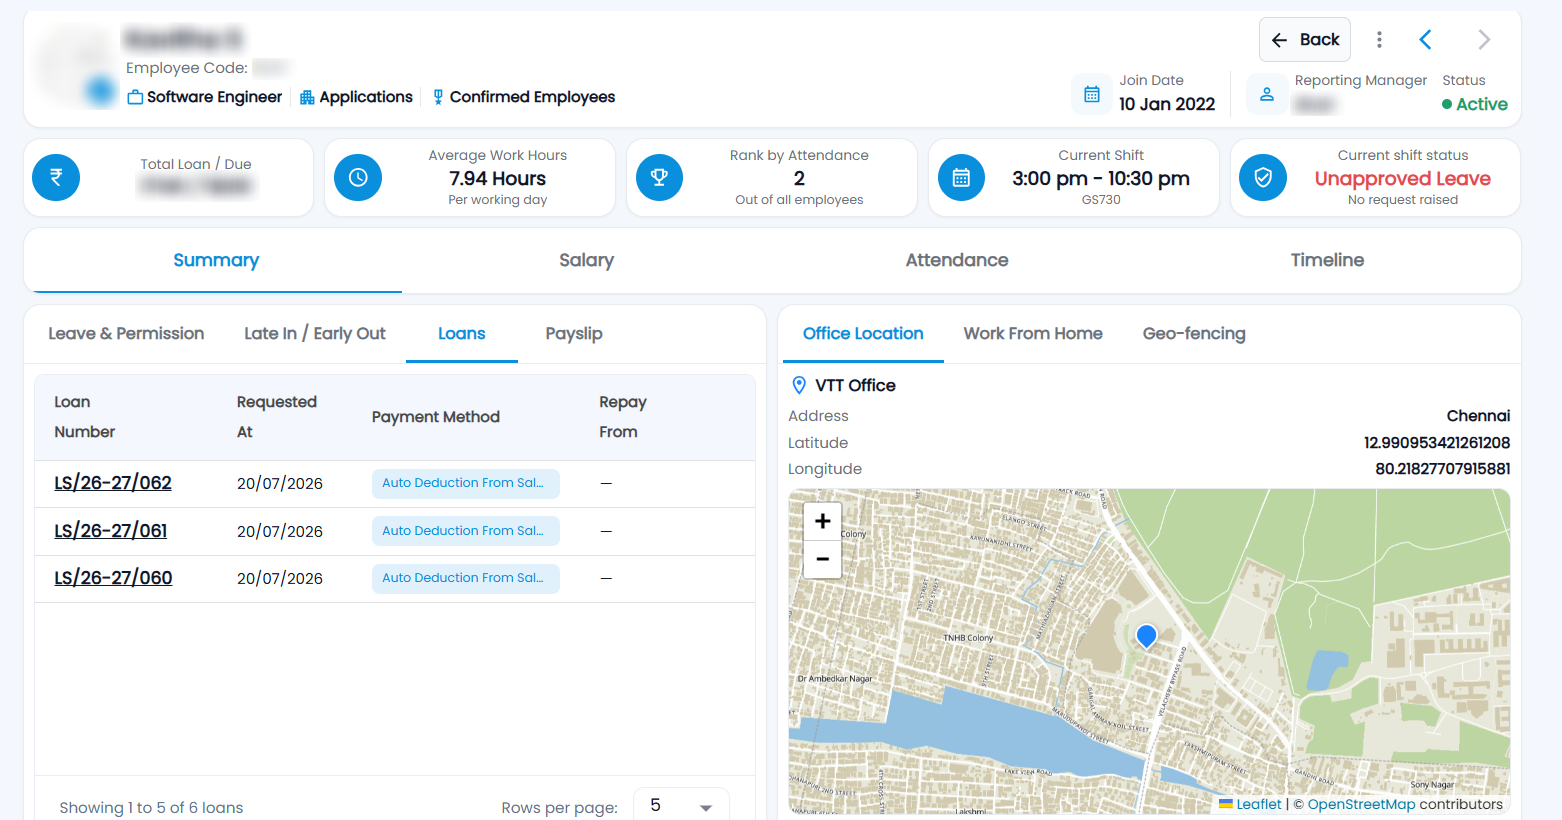The width and height of the screenshot is (1562, 820).
Task: Open the Geo-fencing tab
Action: coord(1194,334)
